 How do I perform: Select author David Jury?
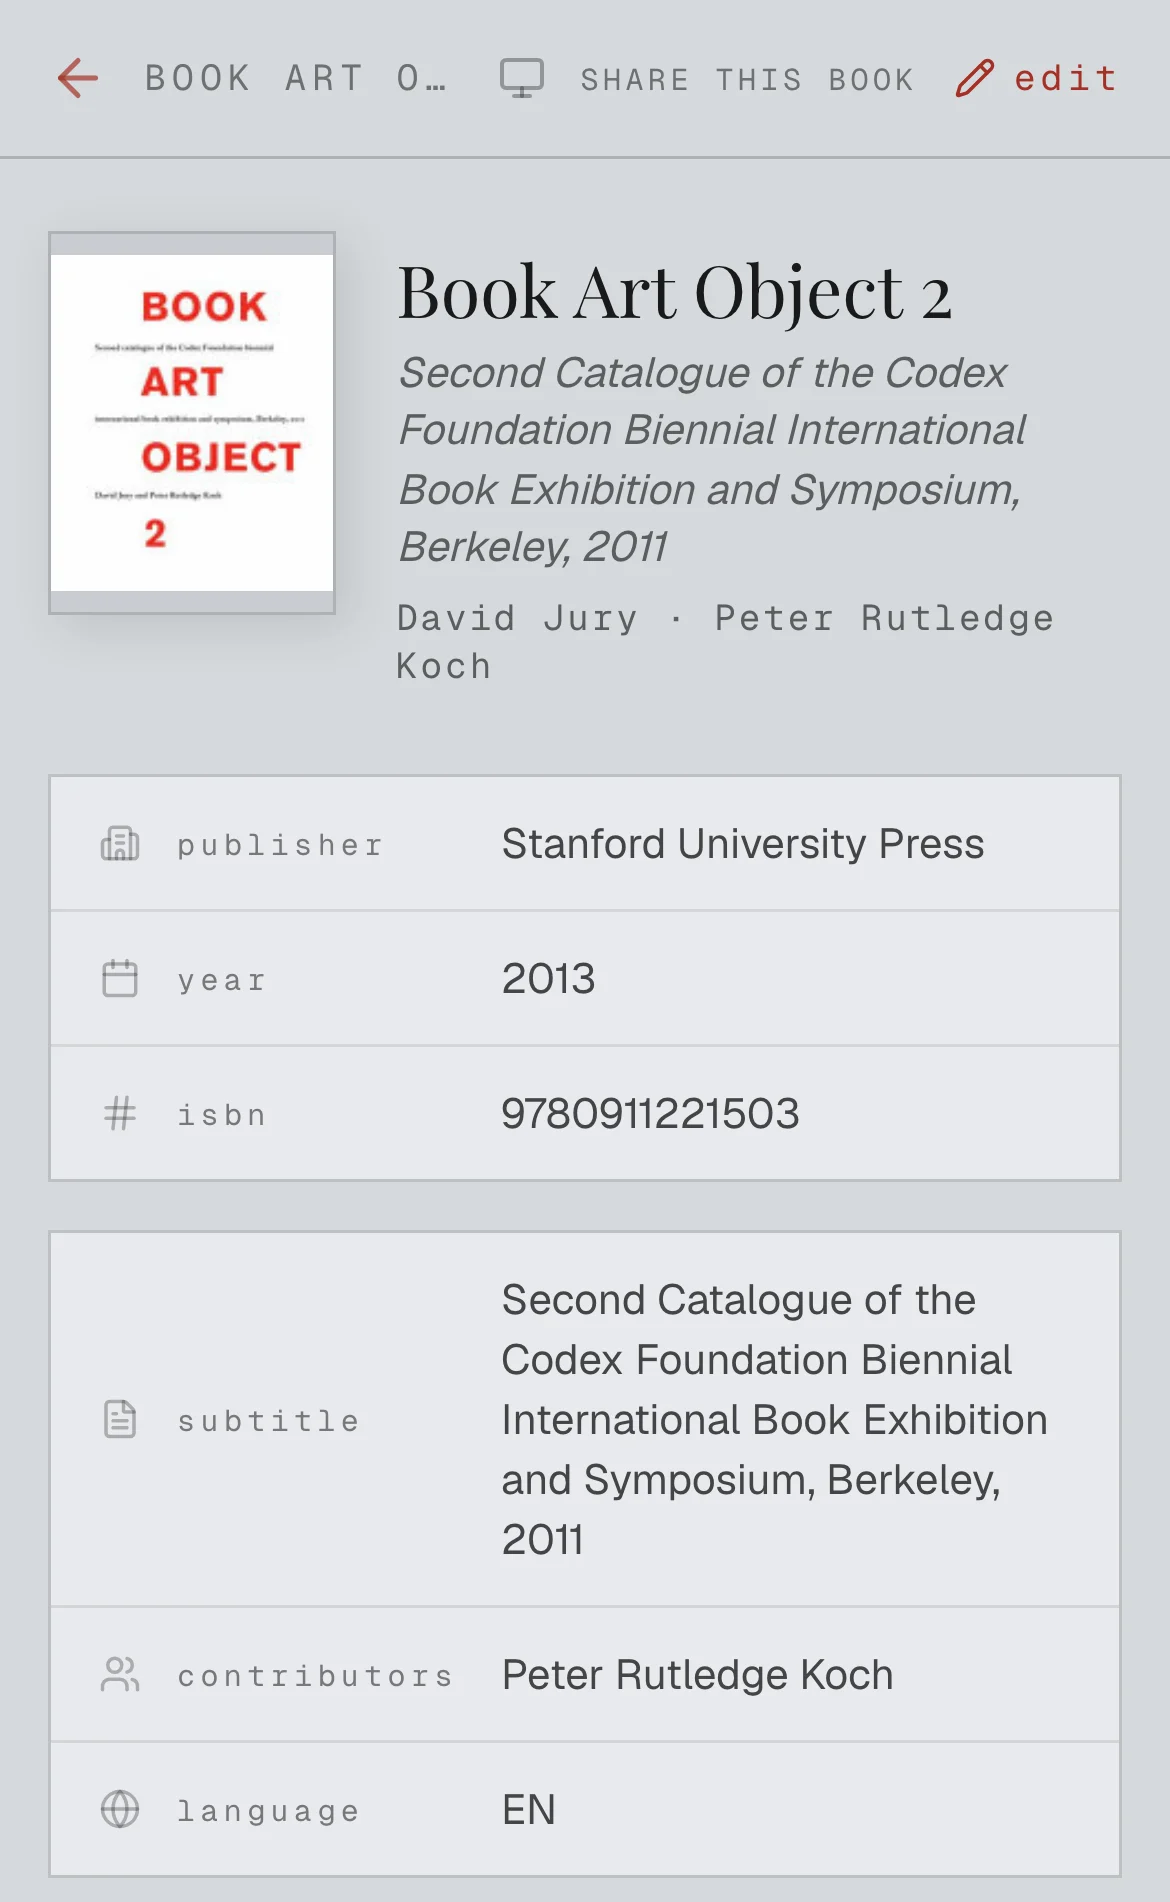(x=517, y=618)
